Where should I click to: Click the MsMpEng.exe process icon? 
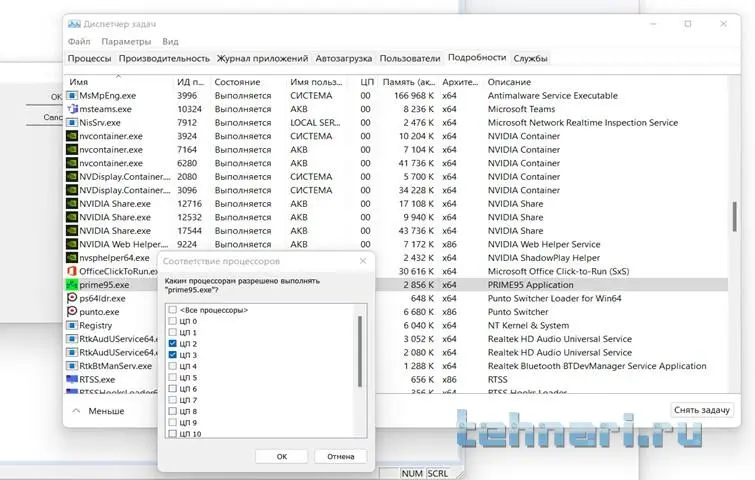[72, 95]
